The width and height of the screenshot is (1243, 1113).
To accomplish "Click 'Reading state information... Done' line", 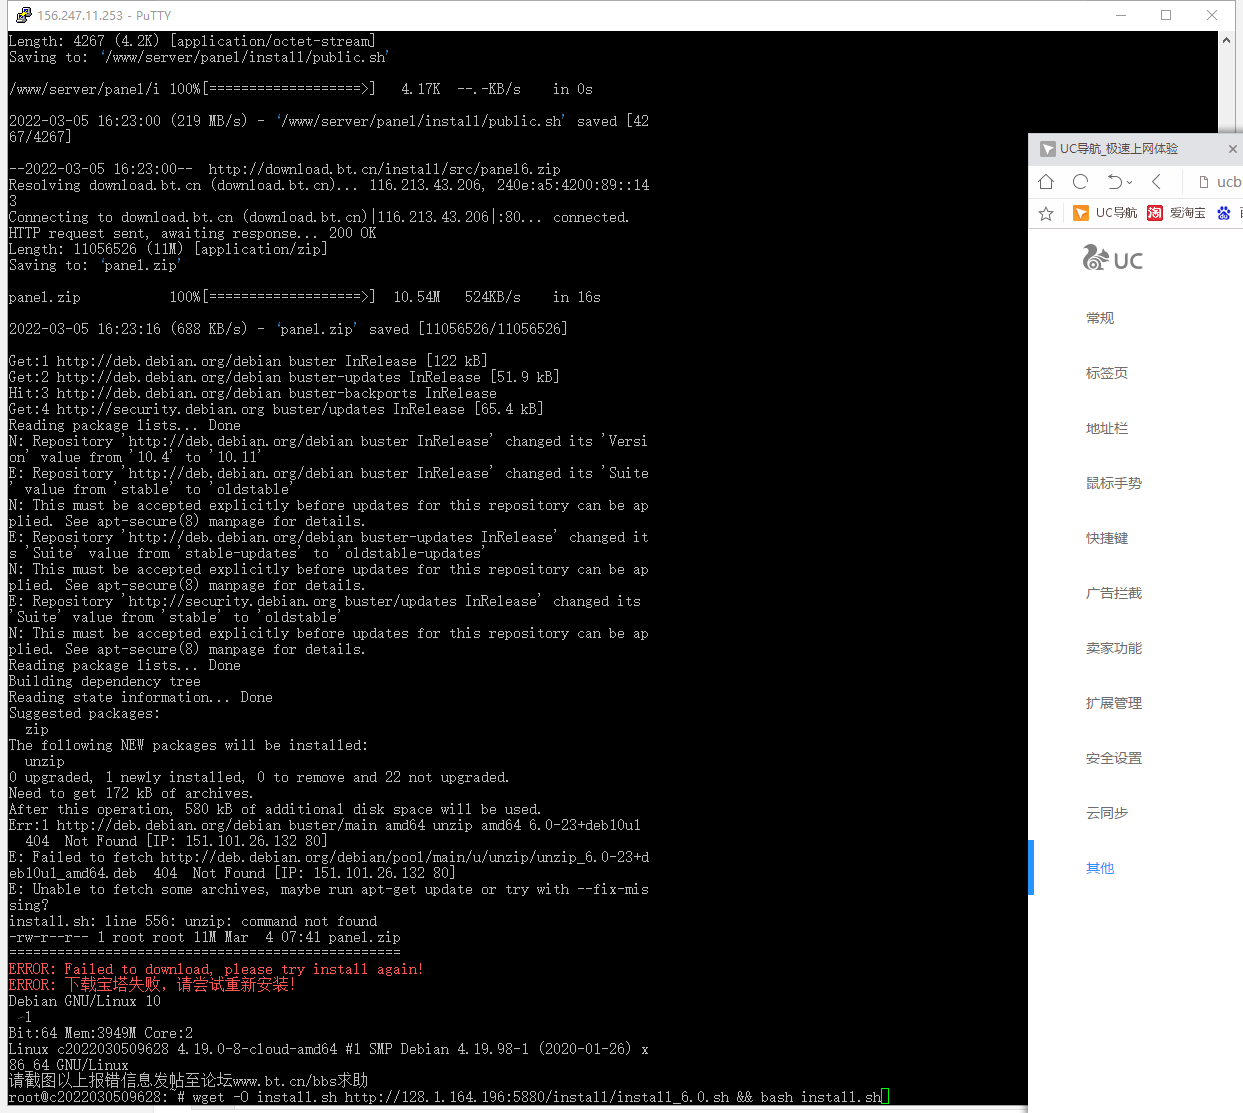I will 141,697.
